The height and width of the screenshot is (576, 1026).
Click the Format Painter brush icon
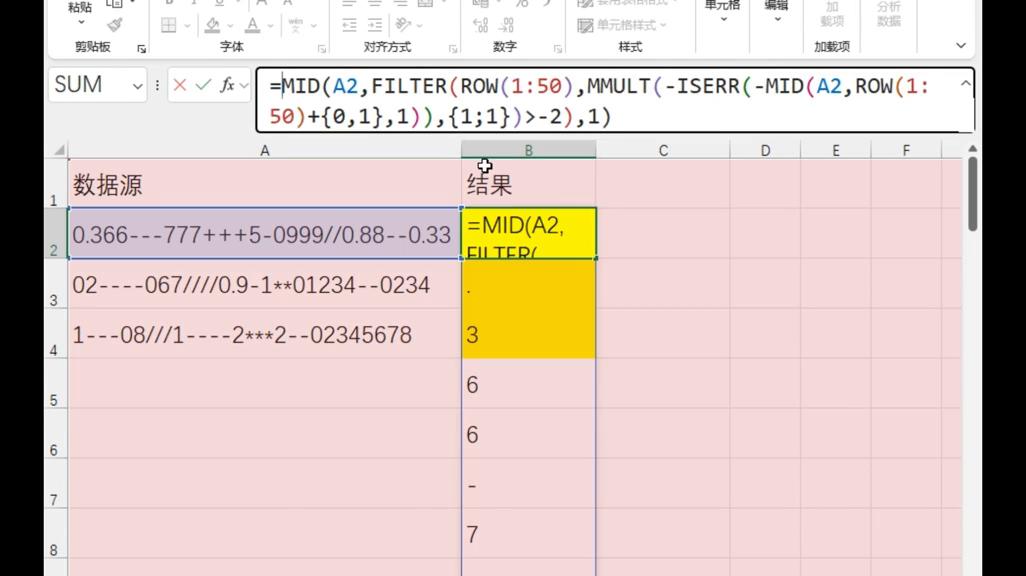click(115, 26)
